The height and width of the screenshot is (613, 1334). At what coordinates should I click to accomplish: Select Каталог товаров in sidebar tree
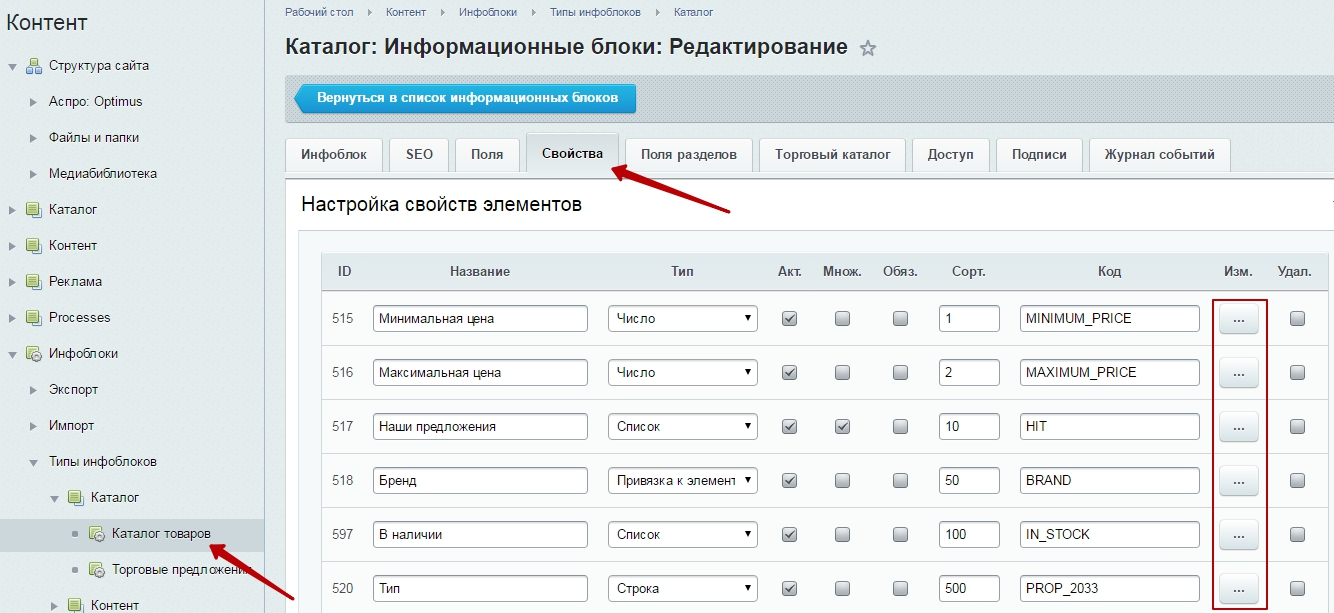pos(161,534)
